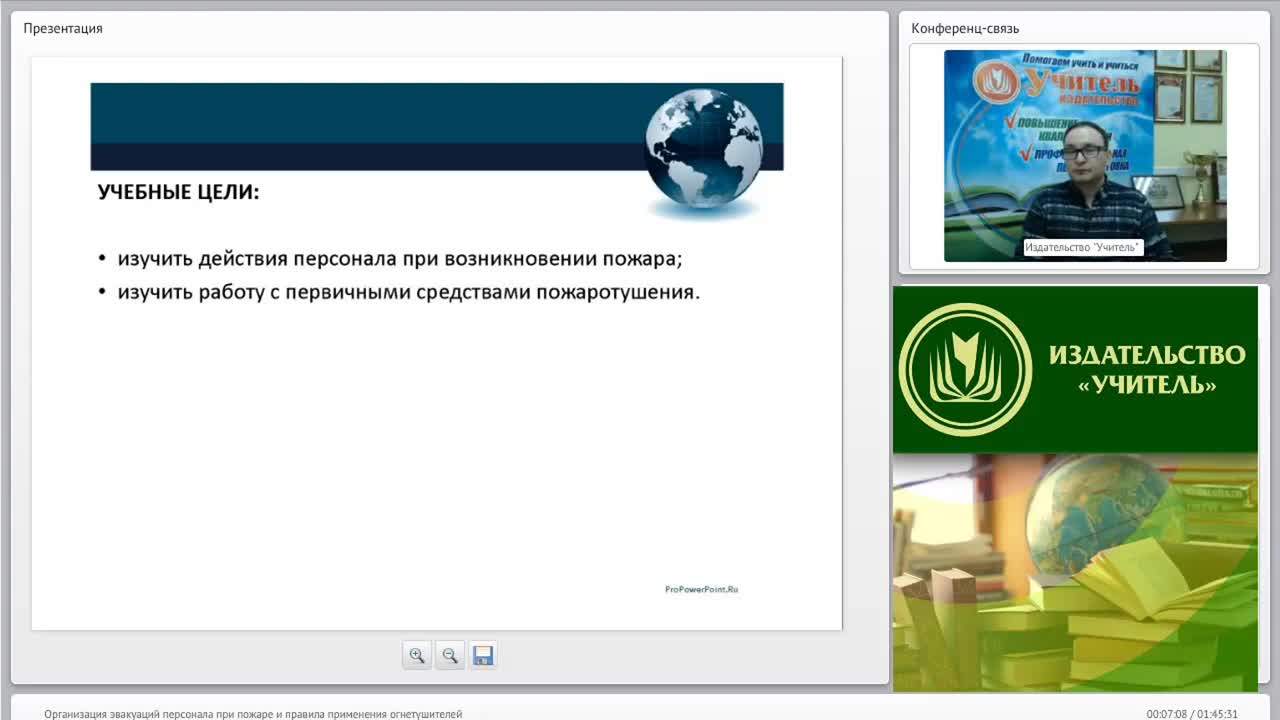Screen dimensions: 1280x720
Task: Click the speaker's webcam video feed
Action: [x=1085, y=156]
